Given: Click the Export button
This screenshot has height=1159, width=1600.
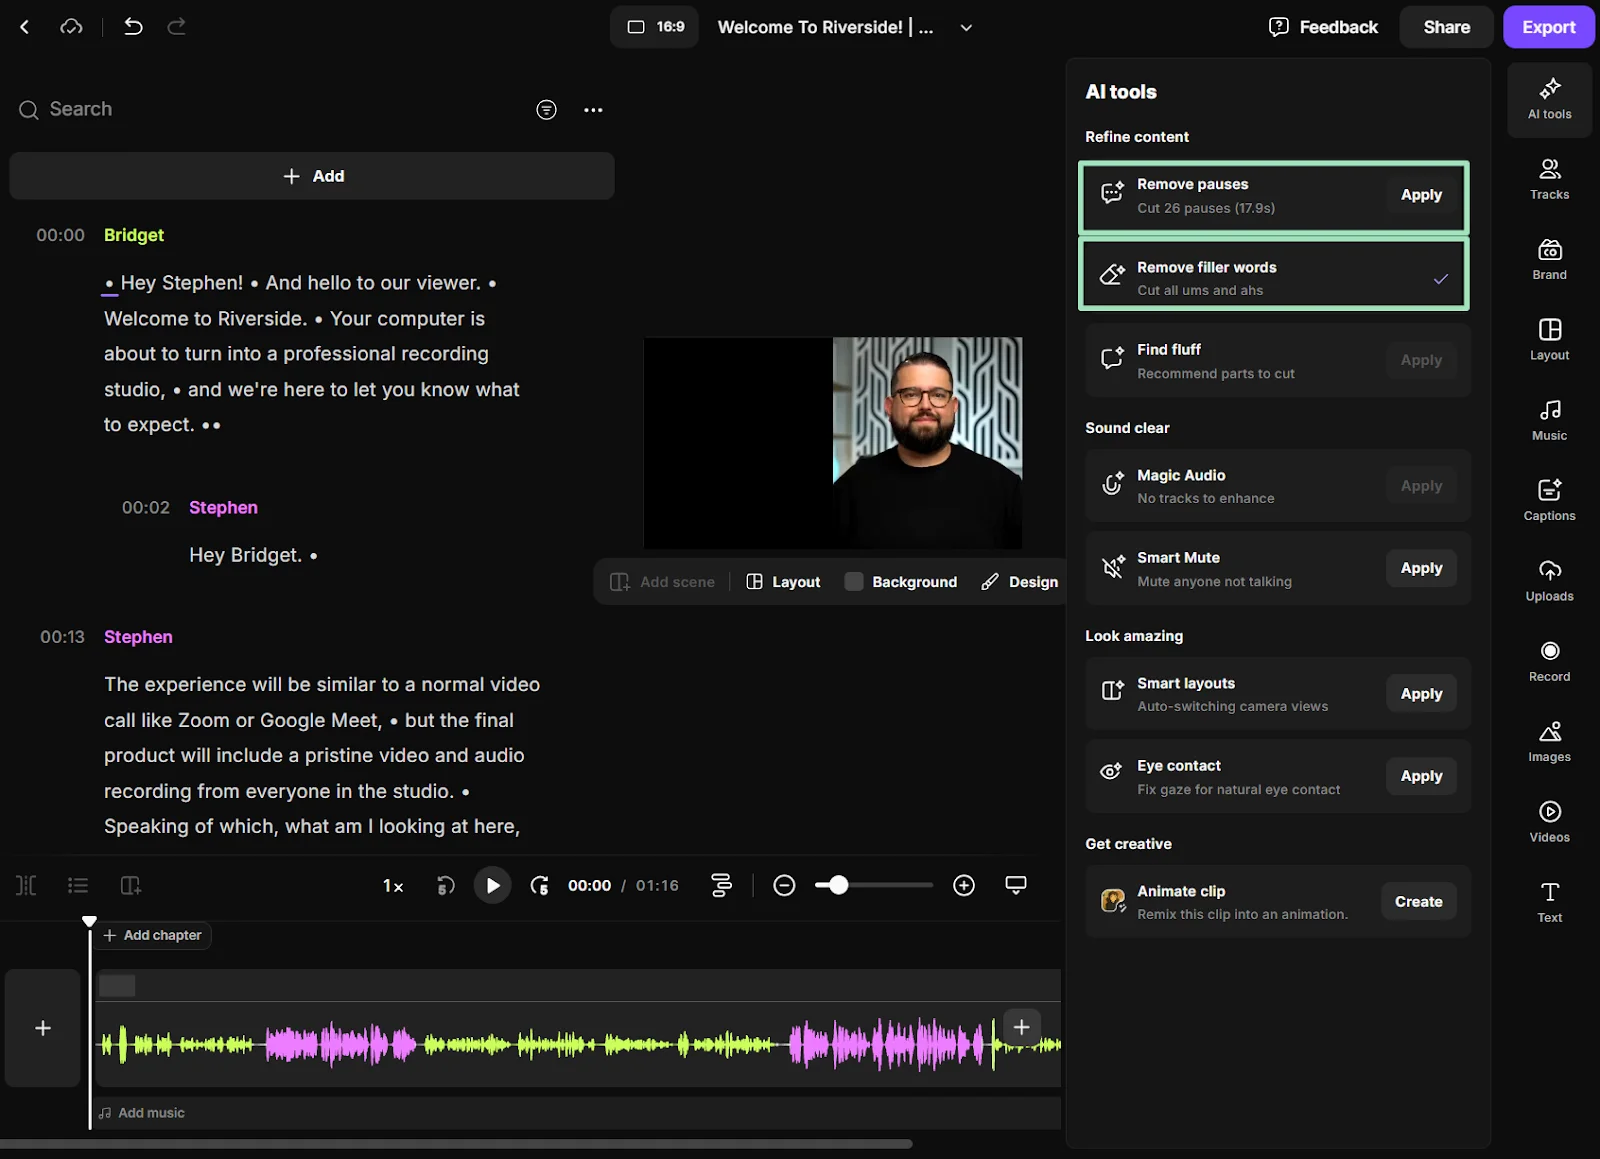Looking at the screenshot, I should pyautogui.click(x=1547, y=27).
